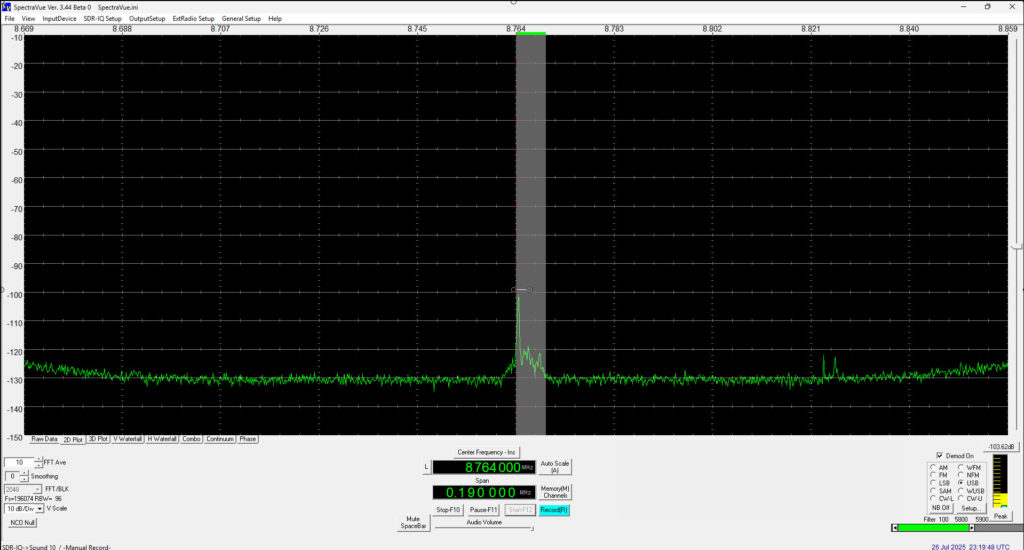Mute audio using the Mute SpaceBar button

coord(413,523)
